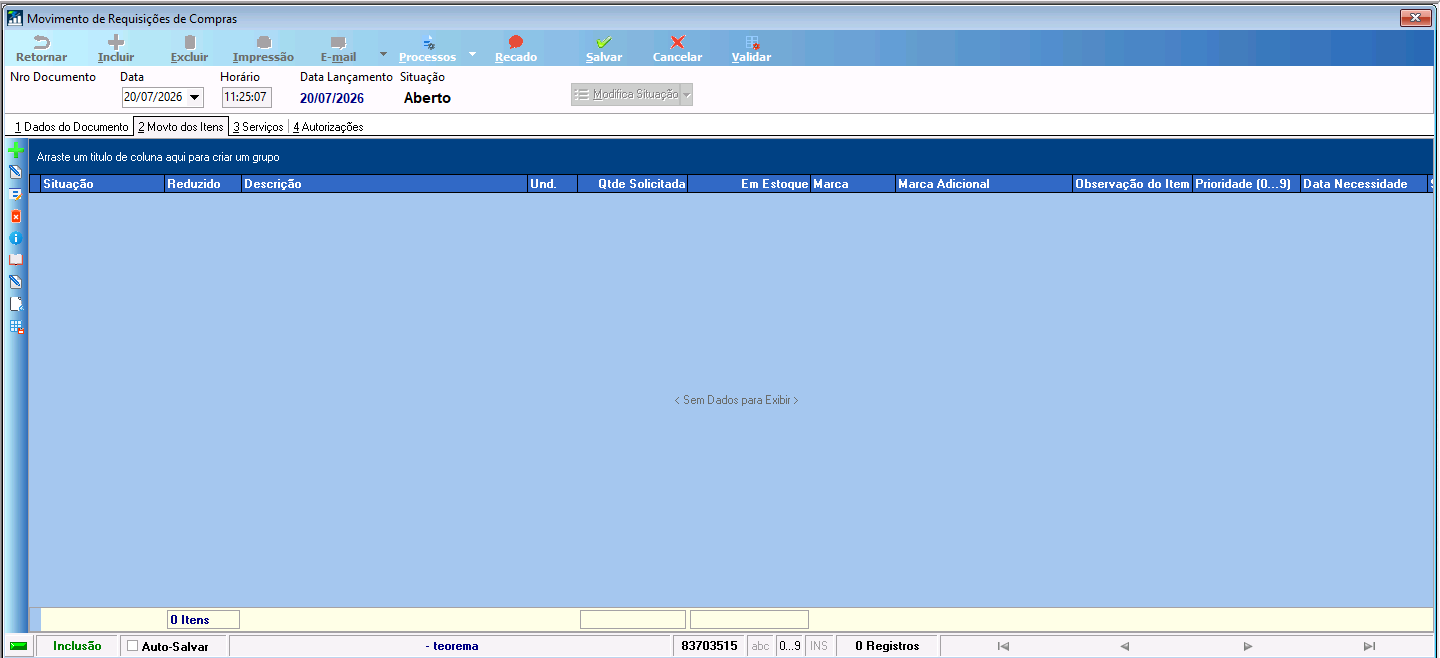This screenshot has width=1440, height=658.
Task: Click the Marca Adicional column header
Action: click(984, 184)
